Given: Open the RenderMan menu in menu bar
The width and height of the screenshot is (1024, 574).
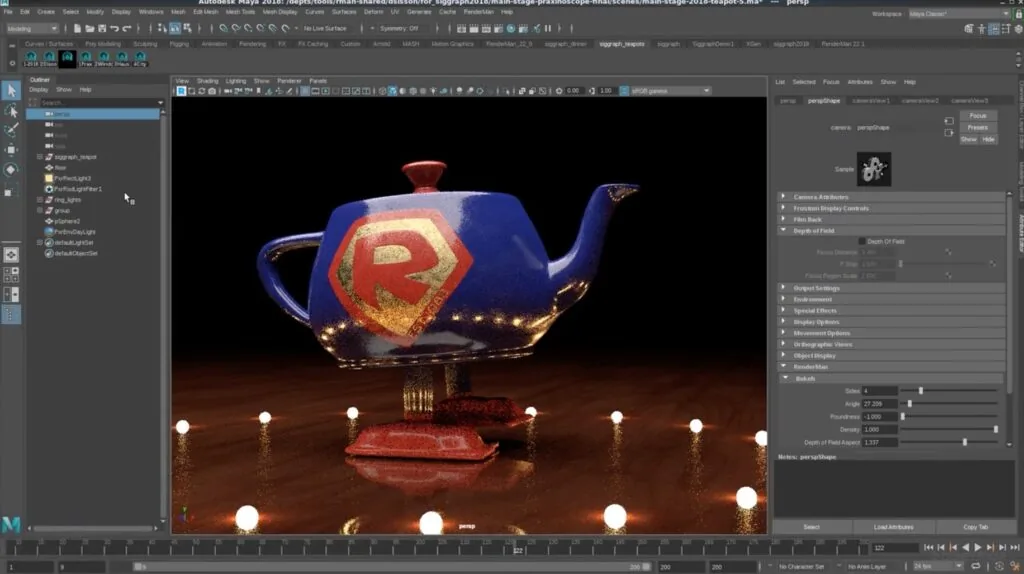Looking at the screenshot, I should (x=479, y=12).
